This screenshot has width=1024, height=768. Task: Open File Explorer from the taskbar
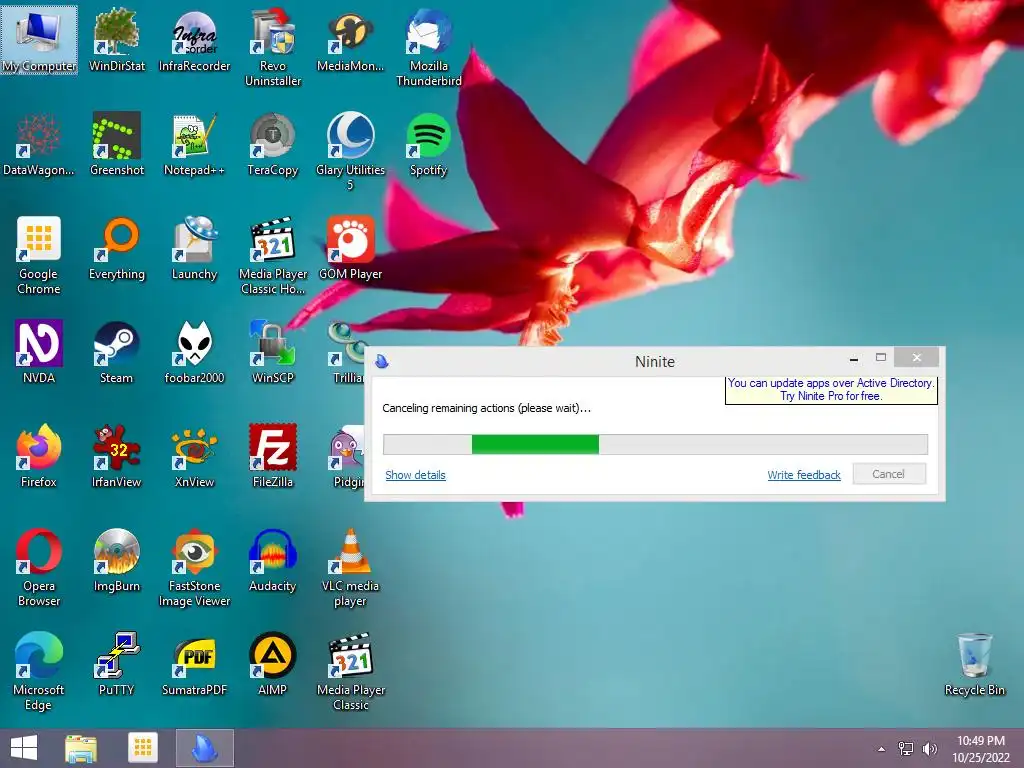(81, 748)
